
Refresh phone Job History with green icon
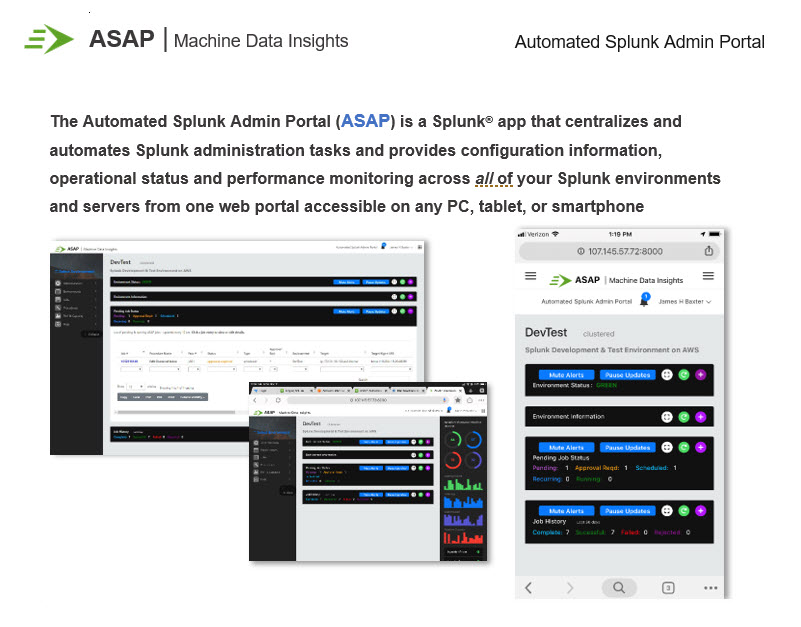684,511
